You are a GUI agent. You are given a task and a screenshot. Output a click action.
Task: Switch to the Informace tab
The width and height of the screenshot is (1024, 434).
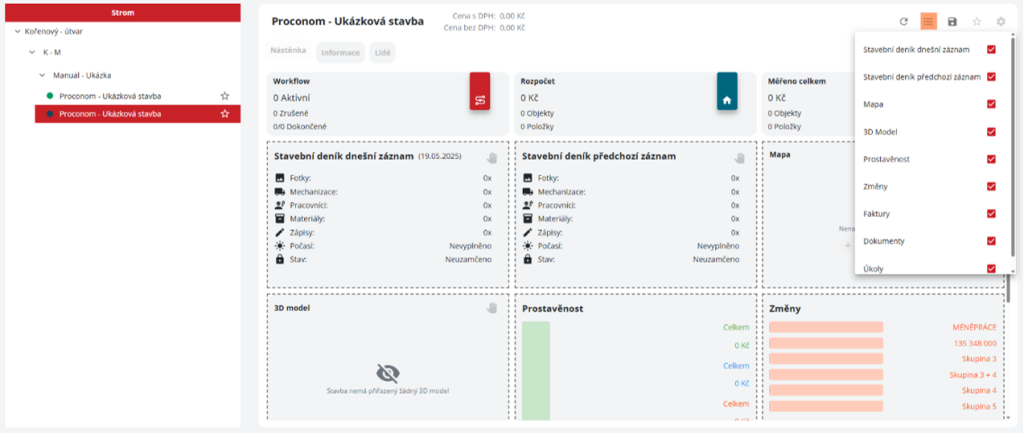pyautogui.click(x=341, y=52)
